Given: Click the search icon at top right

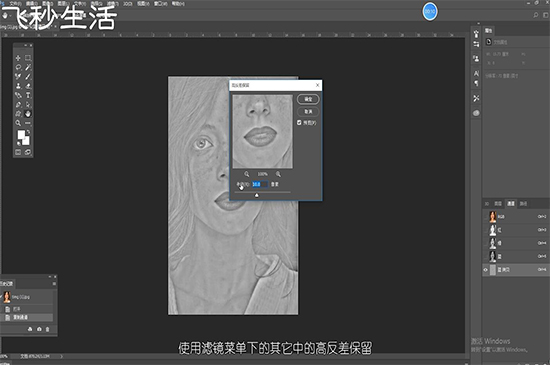Looking at the screenshot, I should coord(536,15).
